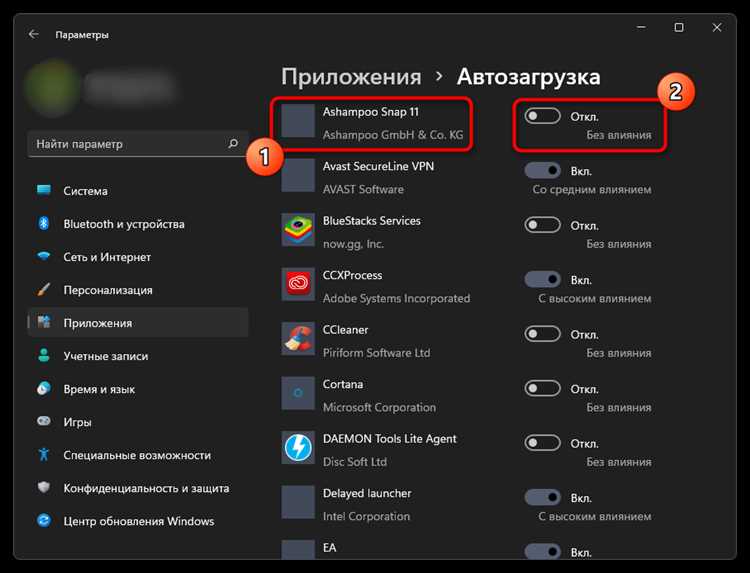Viewport: 750px width, 573px height.
Task: Open Специальные возможности settings
Action: [x=138, y=455]
